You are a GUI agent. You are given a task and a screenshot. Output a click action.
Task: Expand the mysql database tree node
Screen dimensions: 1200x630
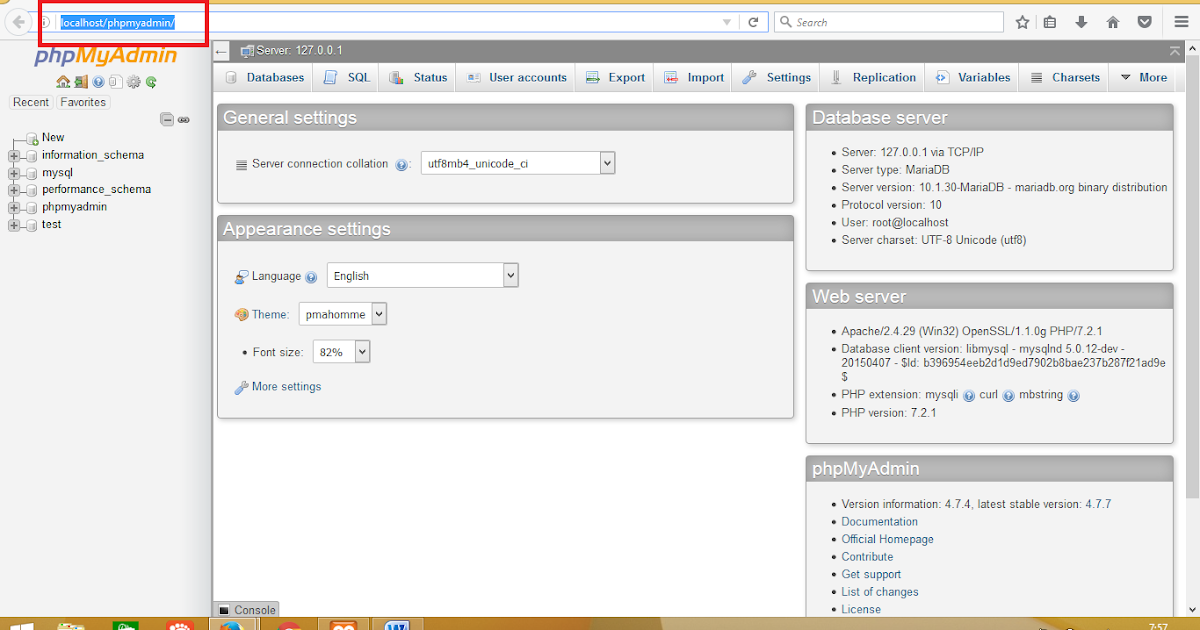click(16, 172)
